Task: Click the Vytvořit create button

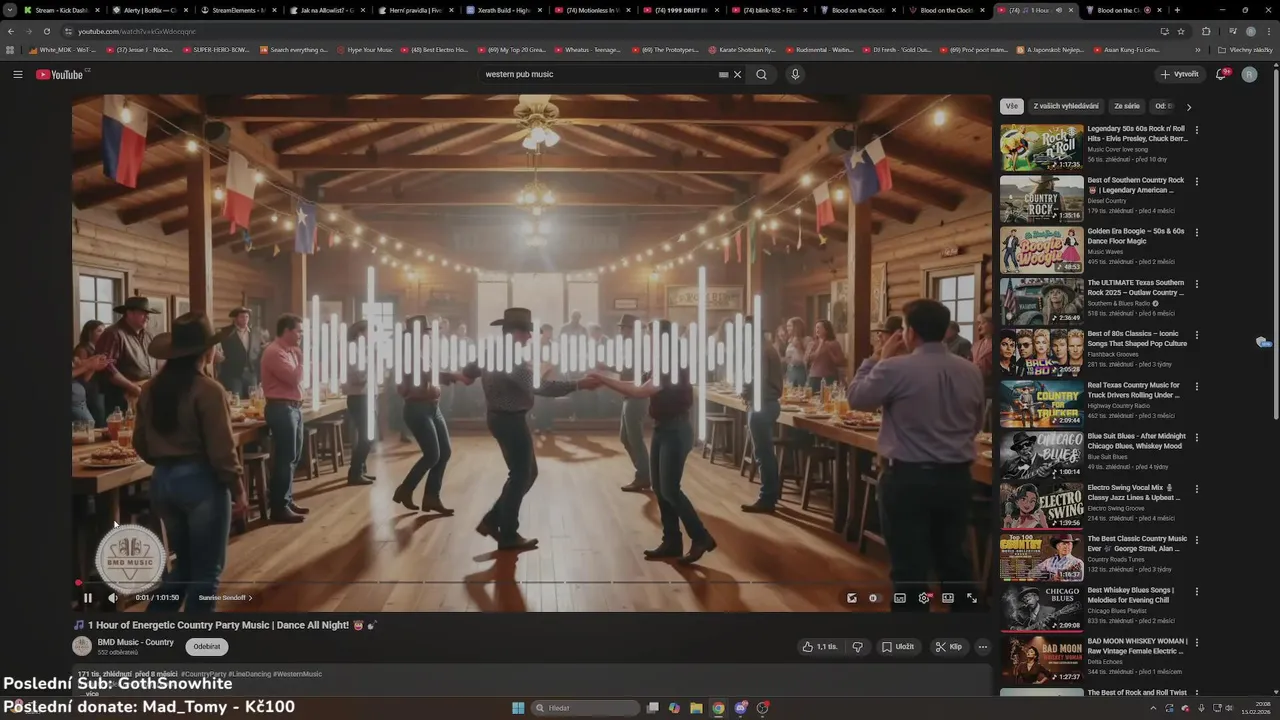Action: tap(1179, 74)
